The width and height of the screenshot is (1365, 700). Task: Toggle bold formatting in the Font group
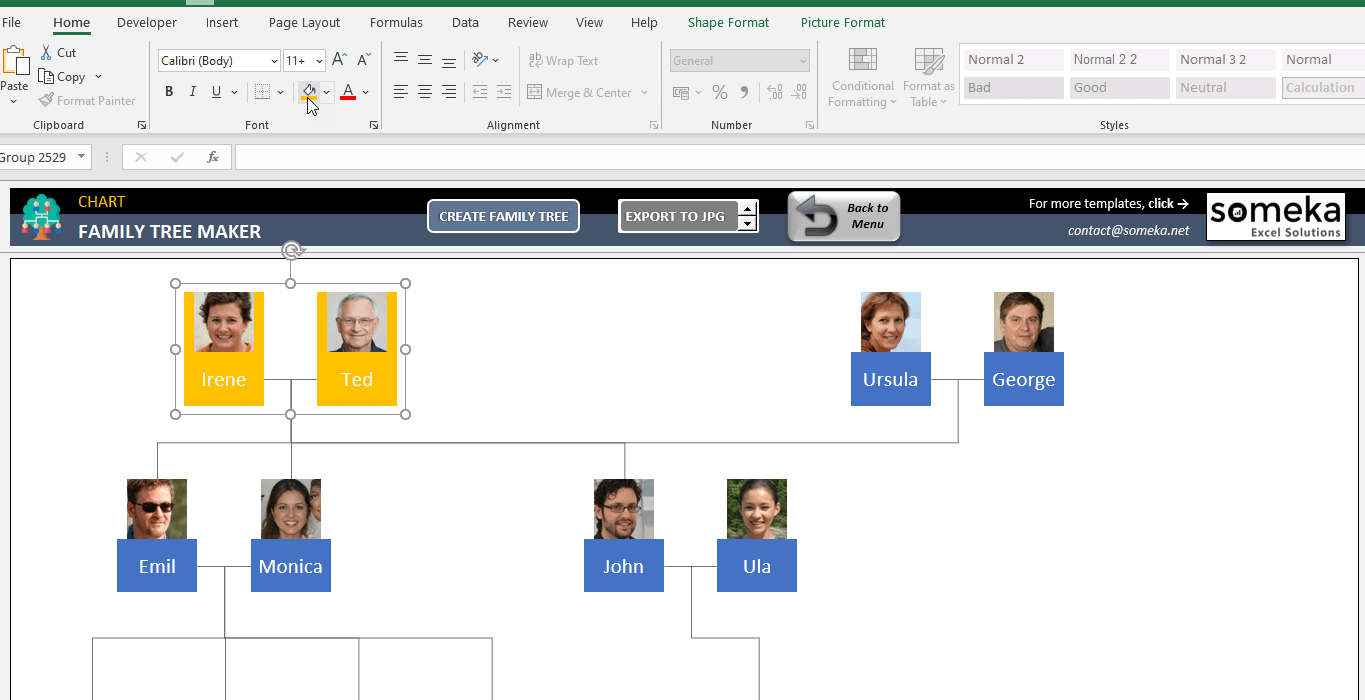point(168,91)
